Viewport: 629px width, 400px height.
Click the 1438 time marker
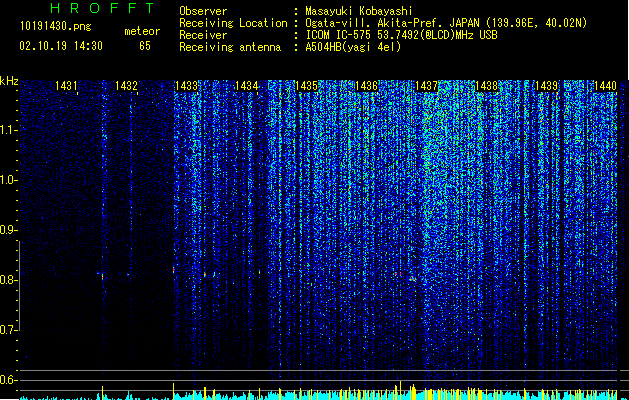[x=486, y=86]
